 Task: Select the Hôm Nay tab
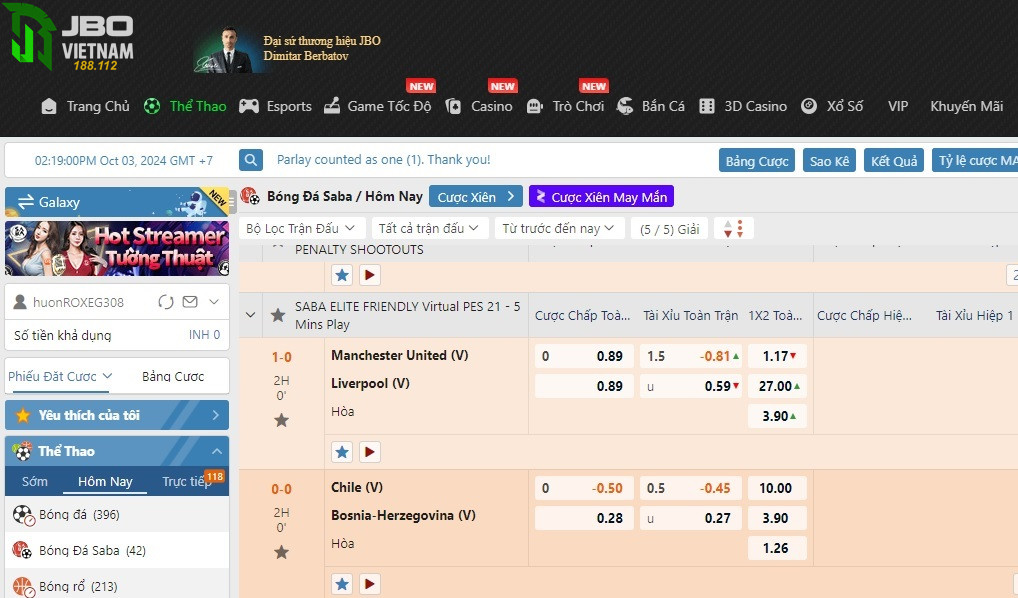pos(105,481)
